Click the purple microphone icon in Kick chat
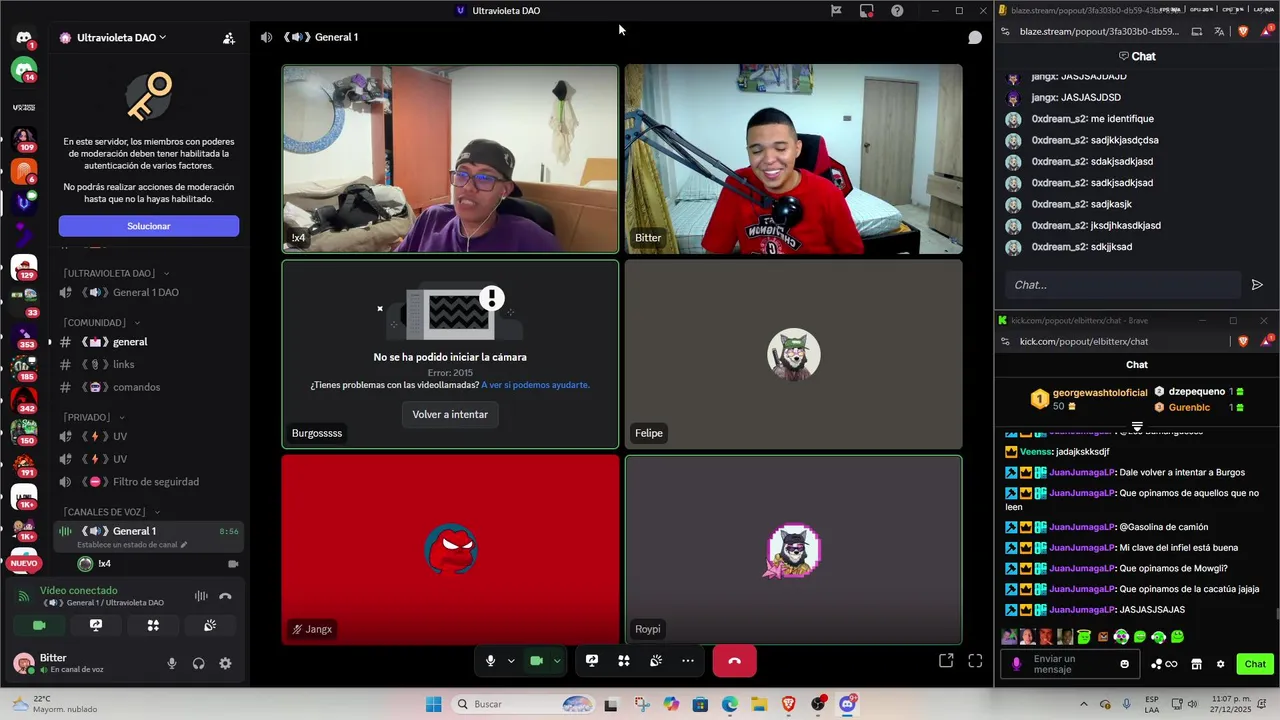 coord(1017,664)
